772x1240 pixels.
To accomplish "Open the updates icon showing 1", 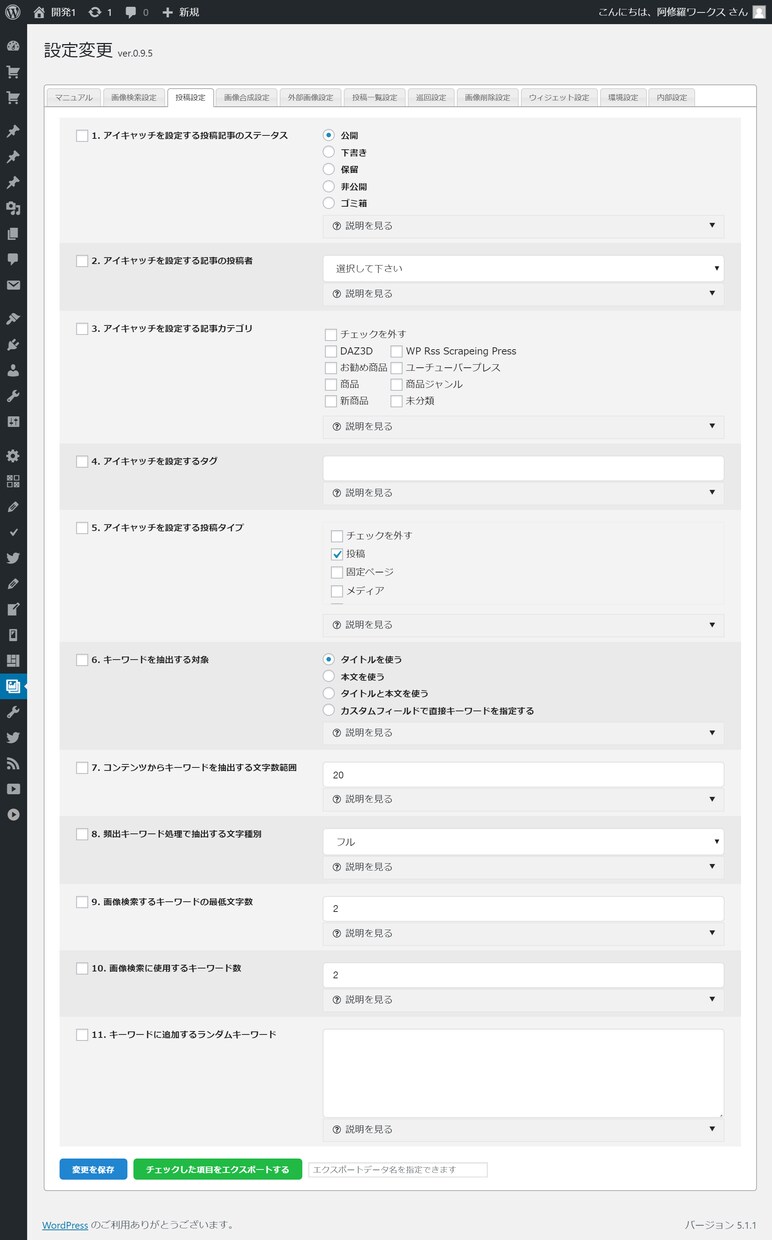I will (95, 12).
